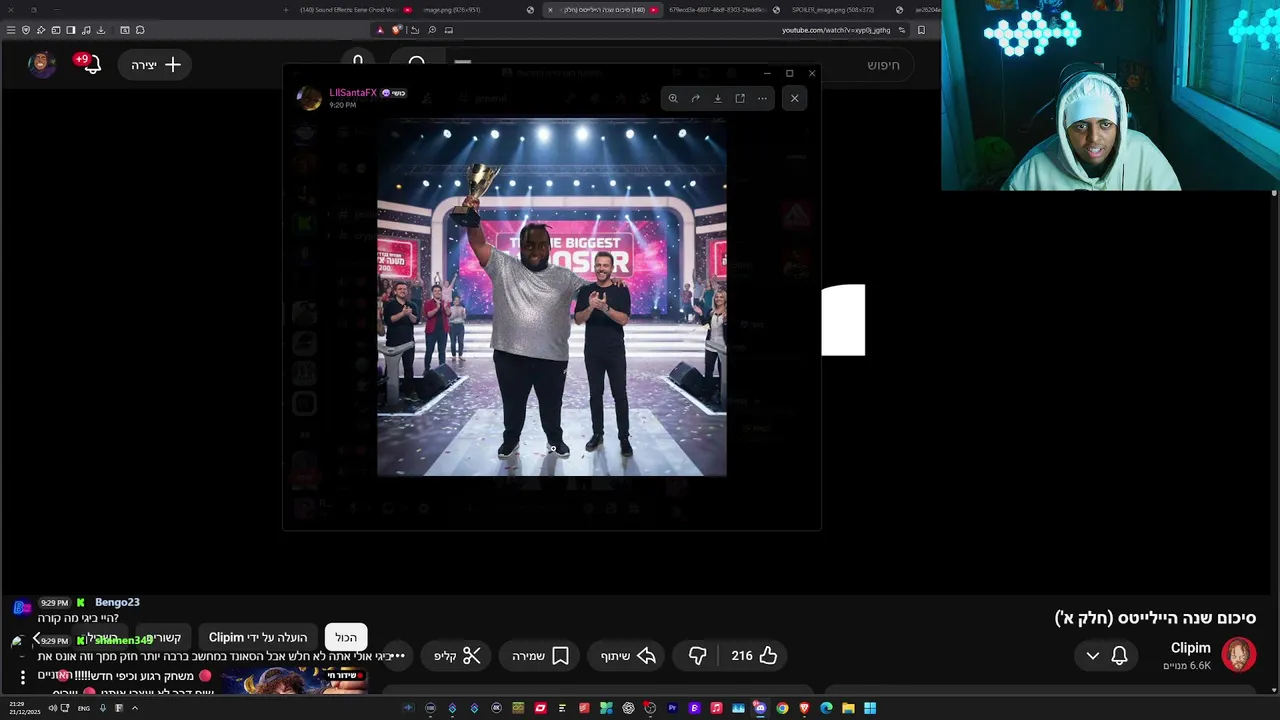
Task: Download the image from the viewer toolbar
Action: click(717, 98)
